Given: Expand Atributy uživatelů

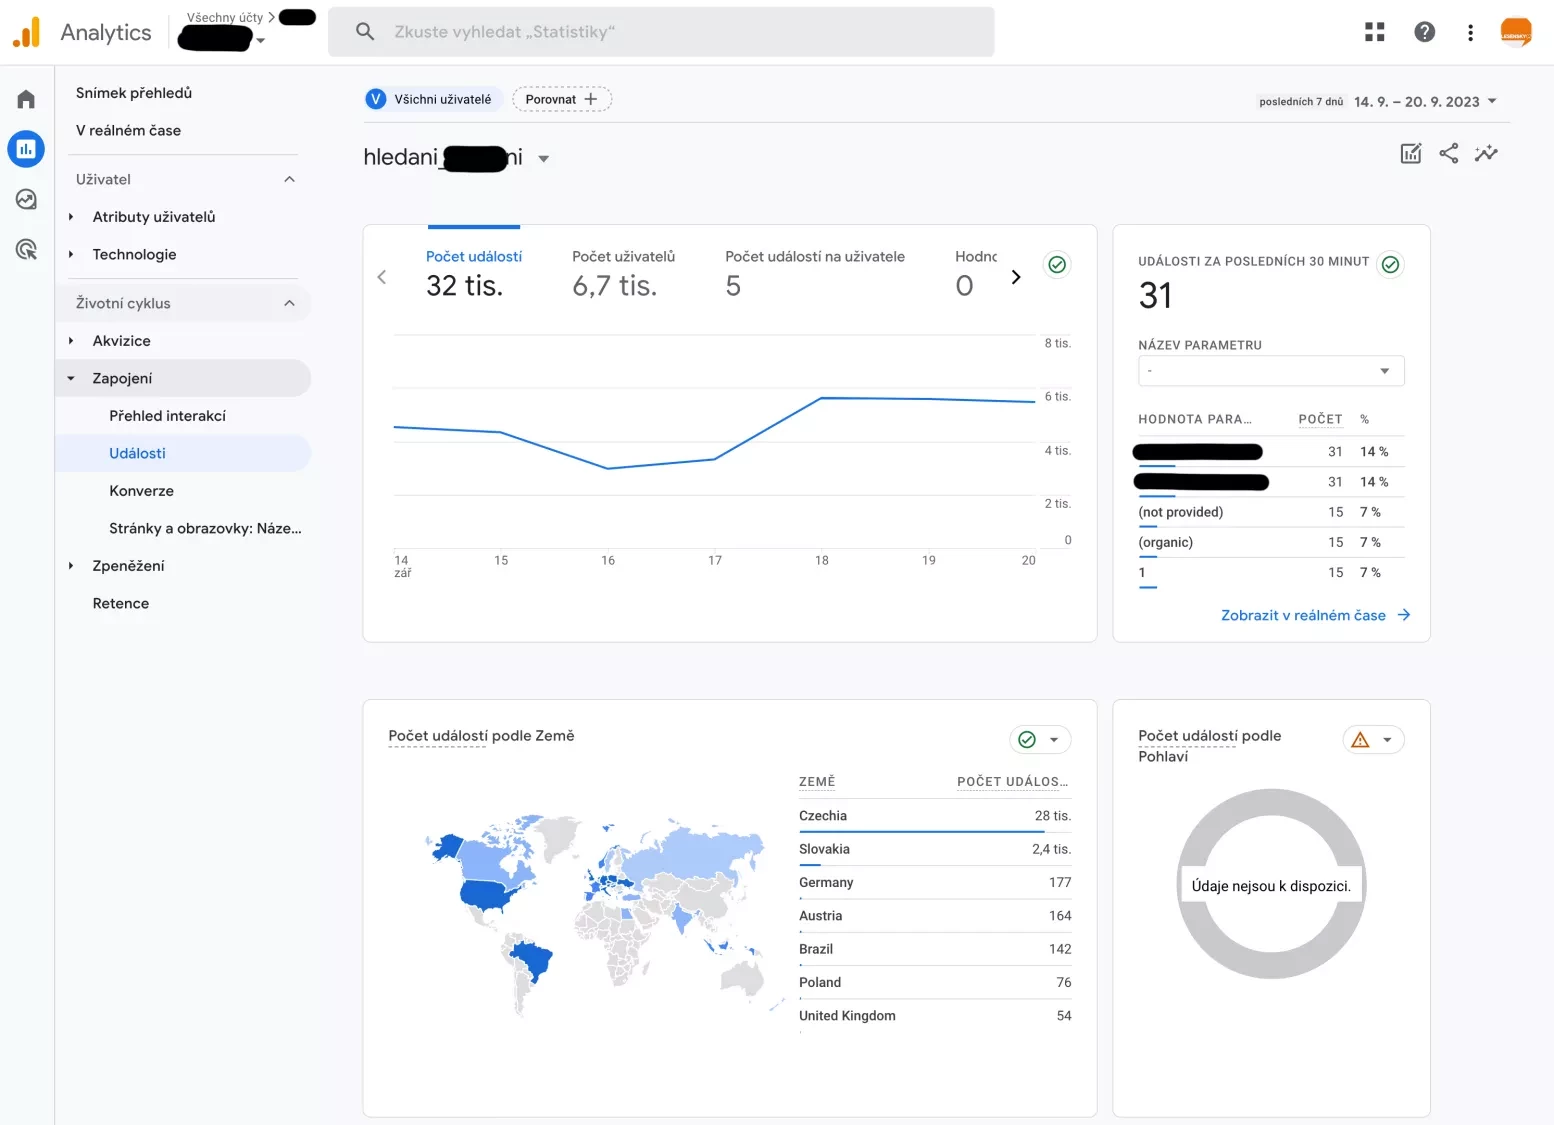Looking at the screenshot, I should tap(71, 217).
